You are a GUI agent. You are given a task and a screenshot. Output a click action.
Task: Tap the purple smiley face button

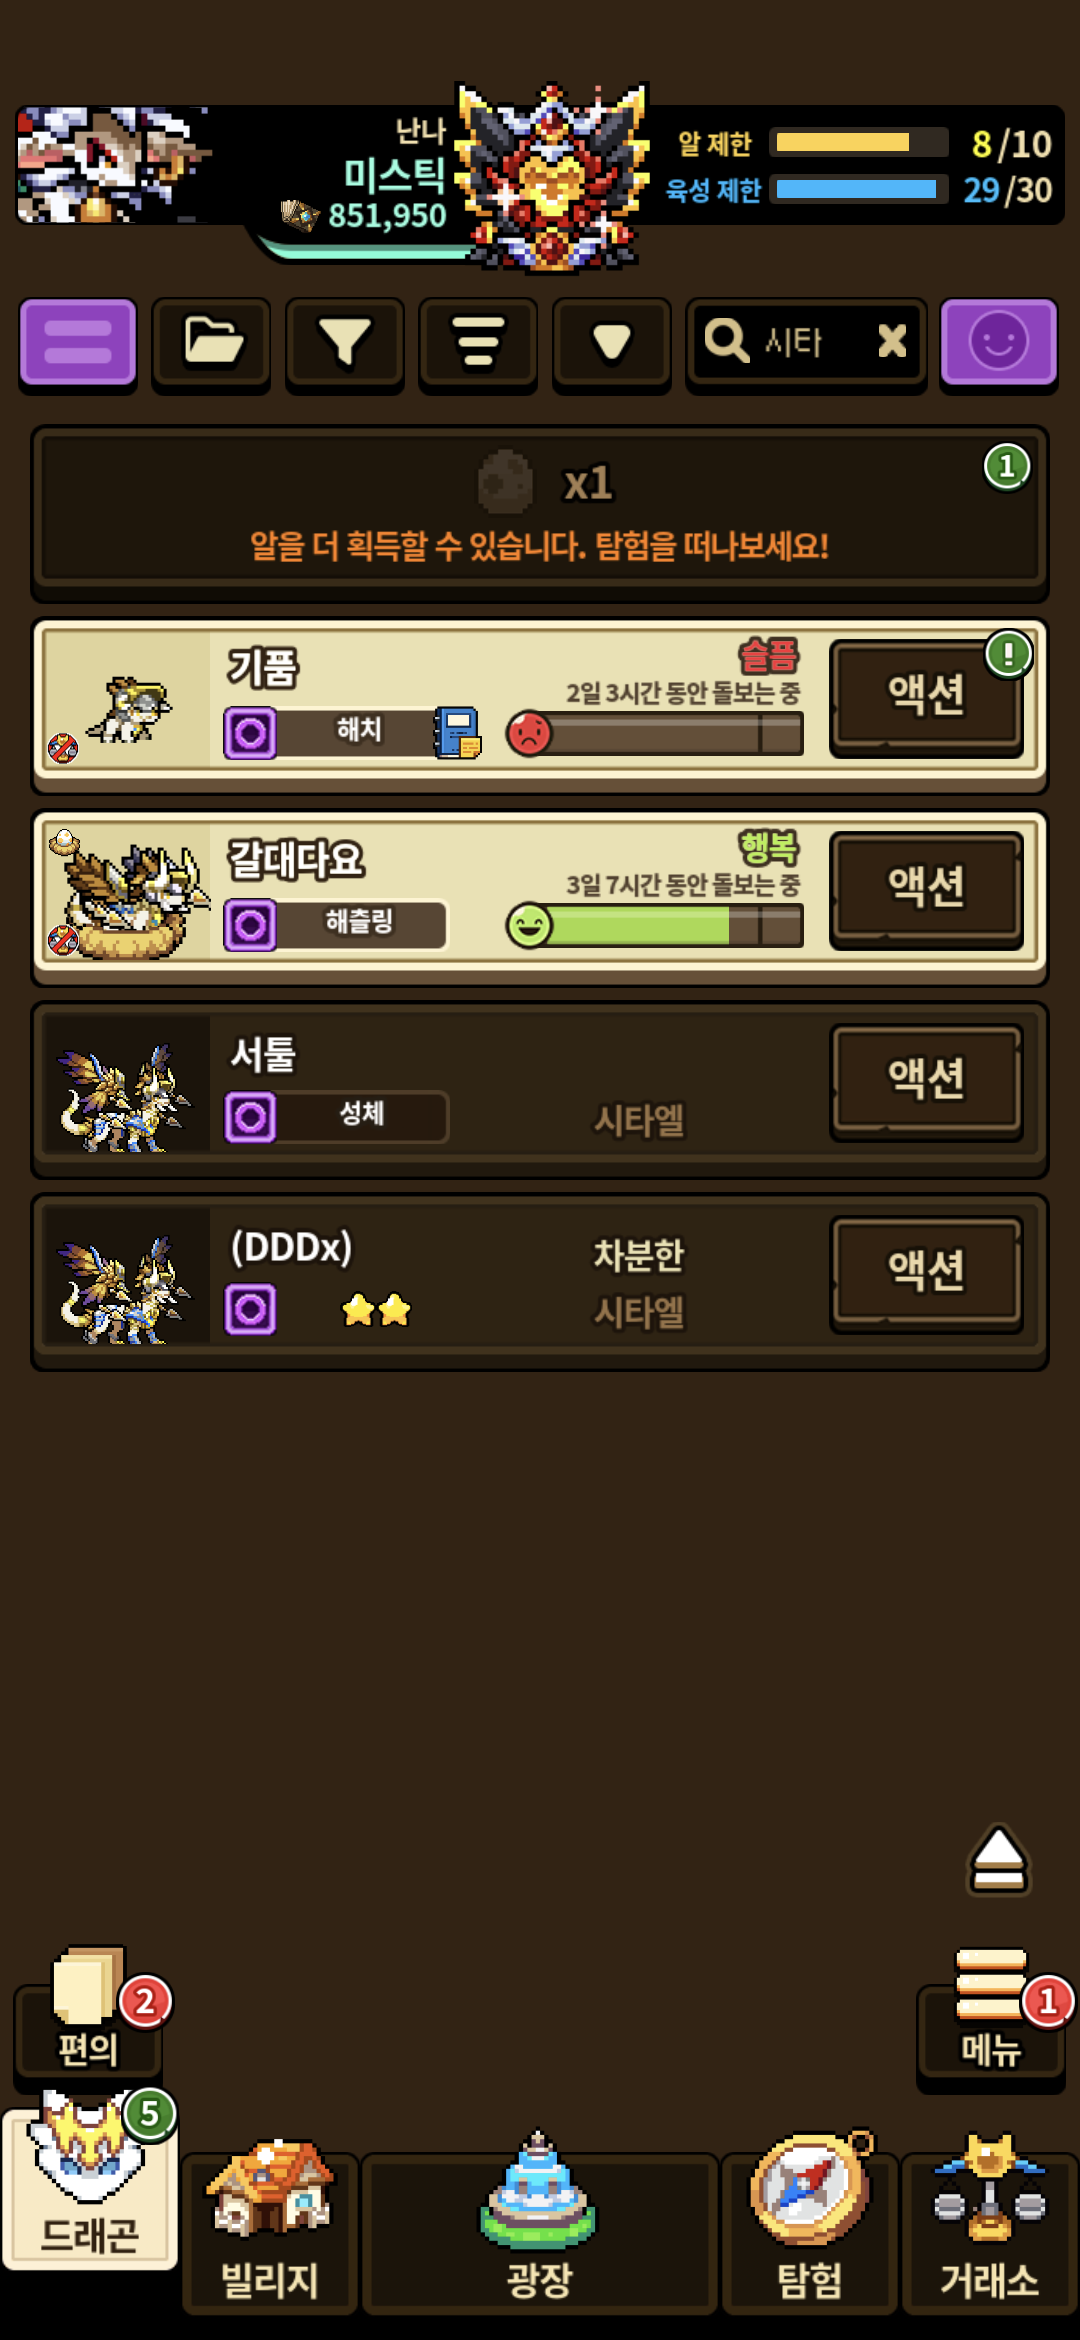tap(998, 343)
